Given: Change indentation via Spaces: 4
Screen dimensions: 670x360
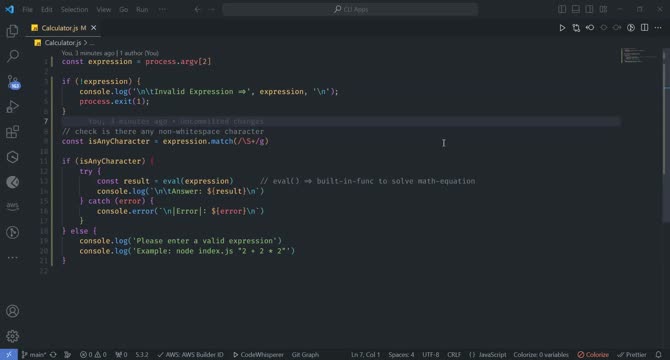Looking at the screenshot, I should pos(401,354).
